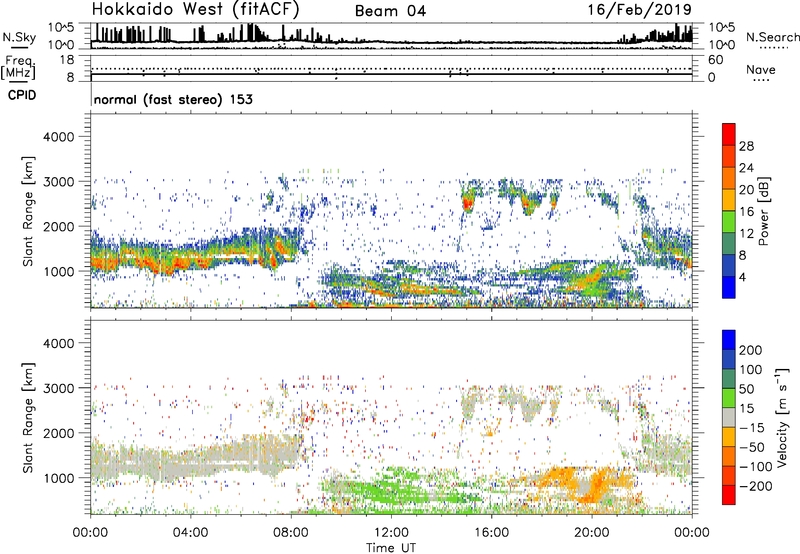
Task: Click "28" on the power colorbar
Action: click(x=746, y=146)
